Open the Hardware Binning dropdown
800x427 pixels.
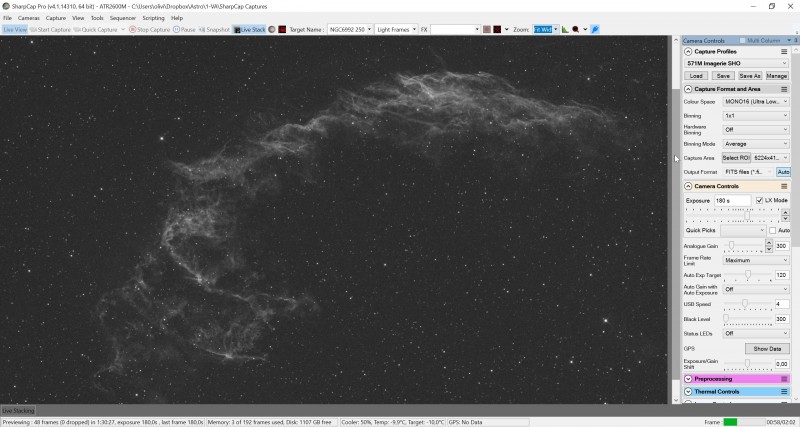[x=756, y=130]
